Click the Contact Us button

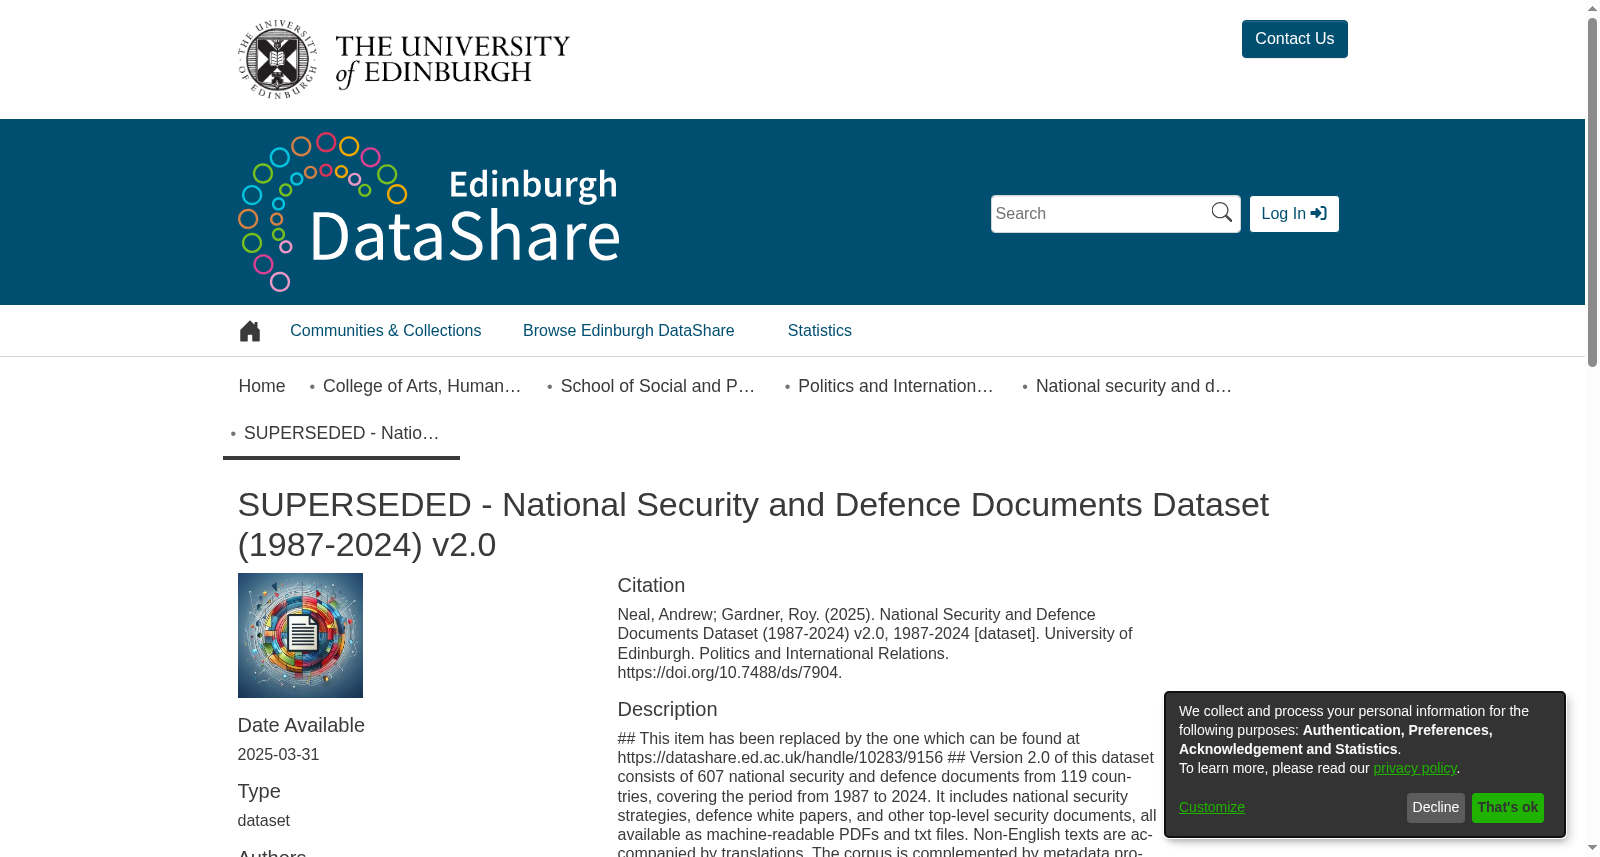point(1294,39)
